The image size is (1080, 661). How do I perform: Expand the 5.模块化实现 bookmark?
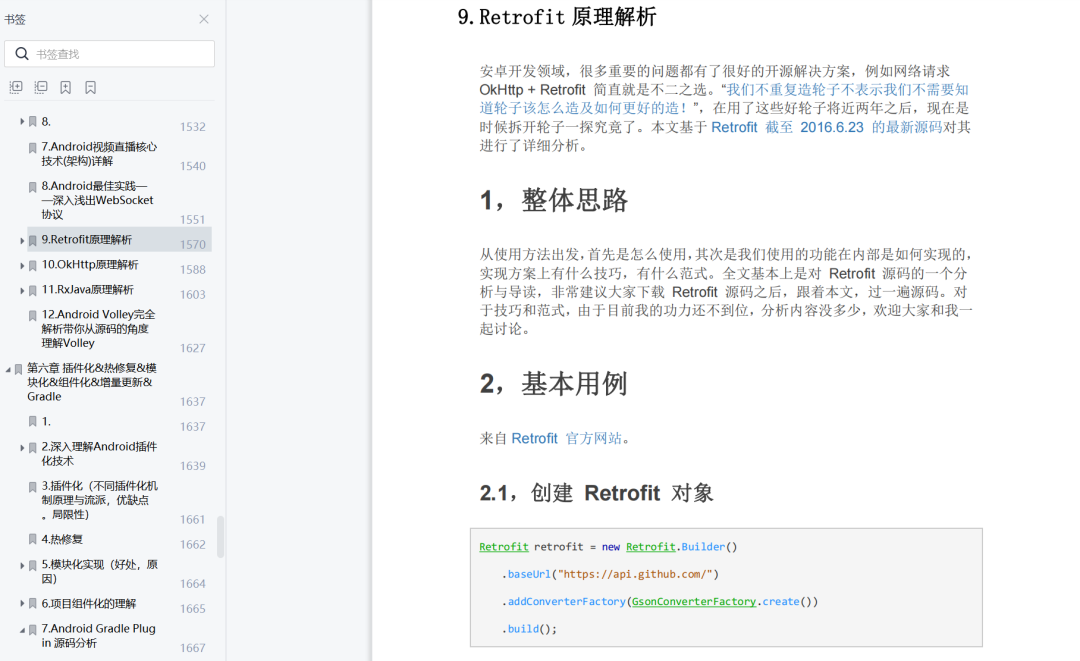[22, 565]
